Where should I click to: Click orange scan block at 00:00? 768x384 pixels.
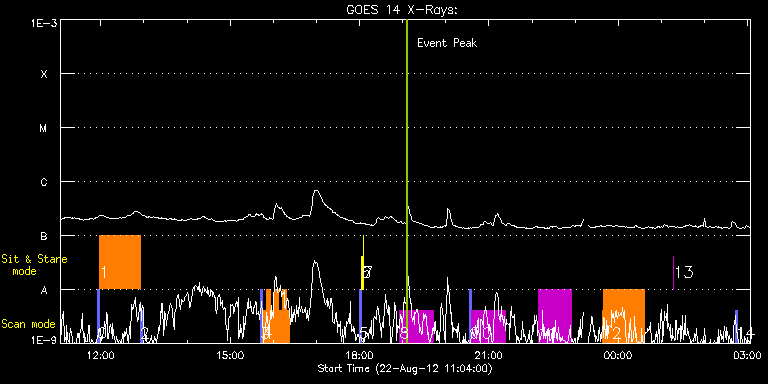[624, 315]
